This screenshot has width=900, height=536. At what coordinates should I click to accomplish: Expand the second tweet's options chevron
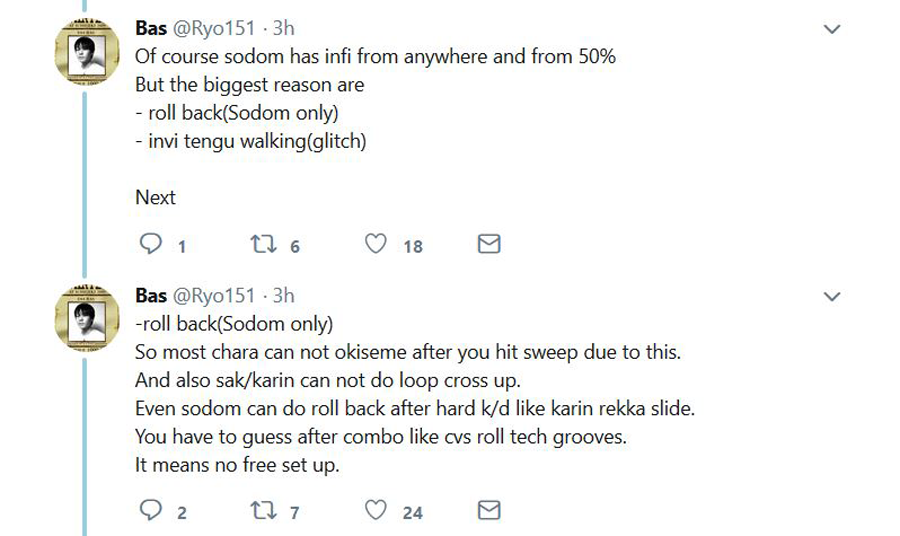point(831,296)
